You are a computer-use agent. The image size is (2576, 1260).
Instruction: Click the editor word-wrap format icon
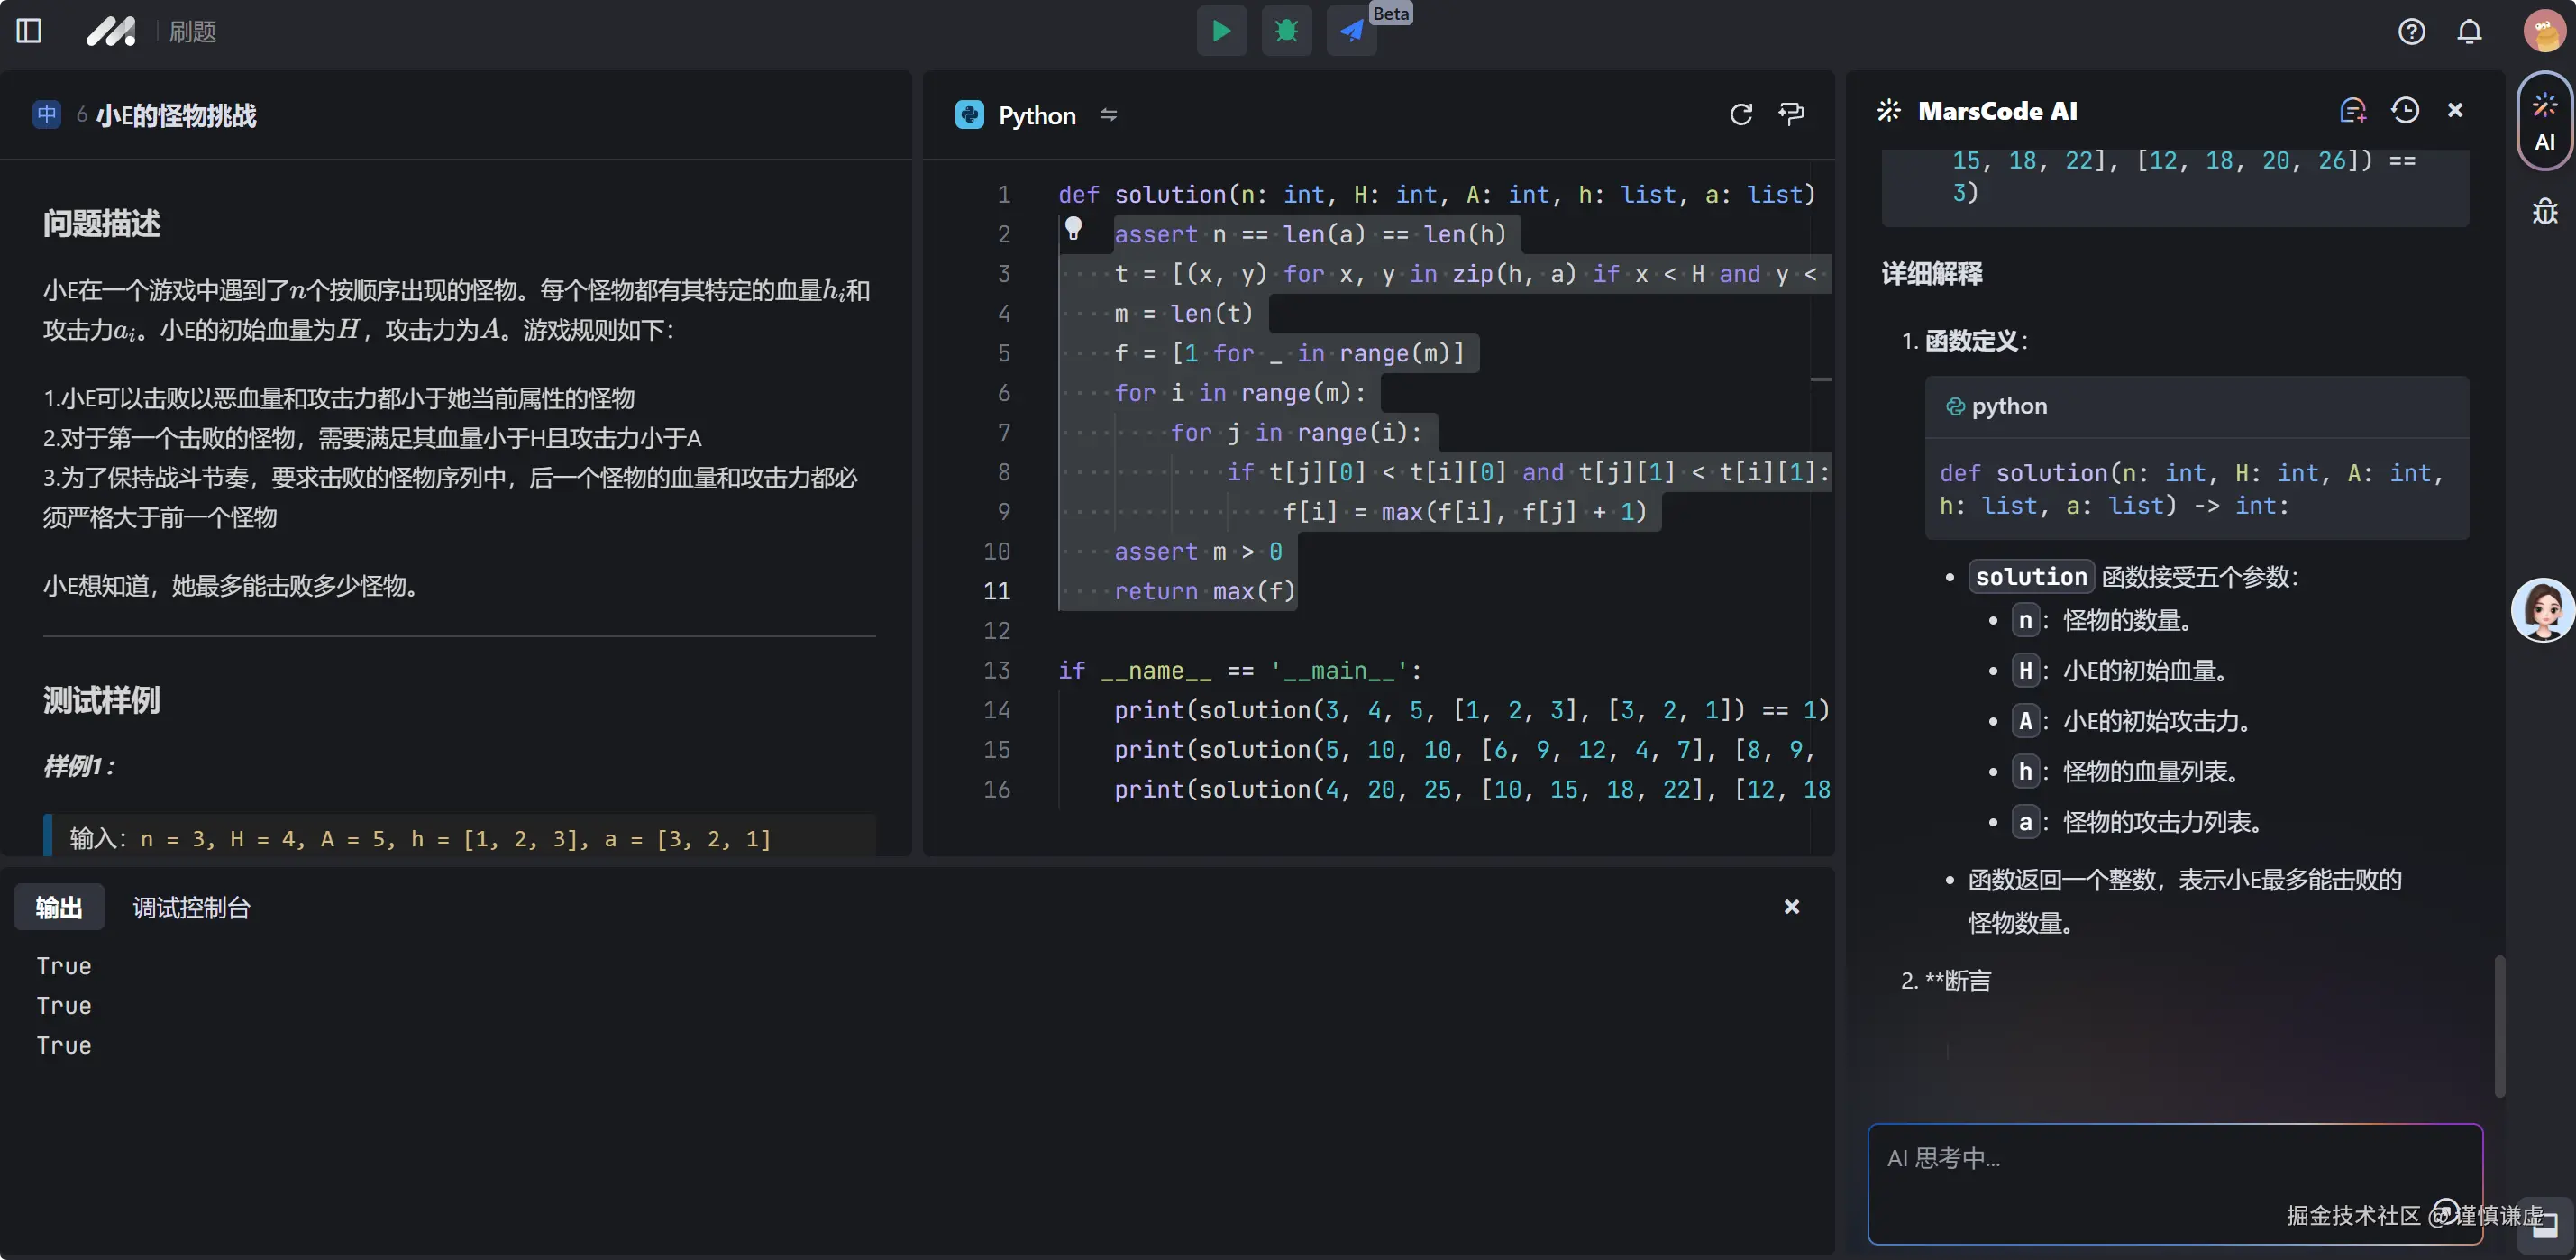[x=1791, y=114]
